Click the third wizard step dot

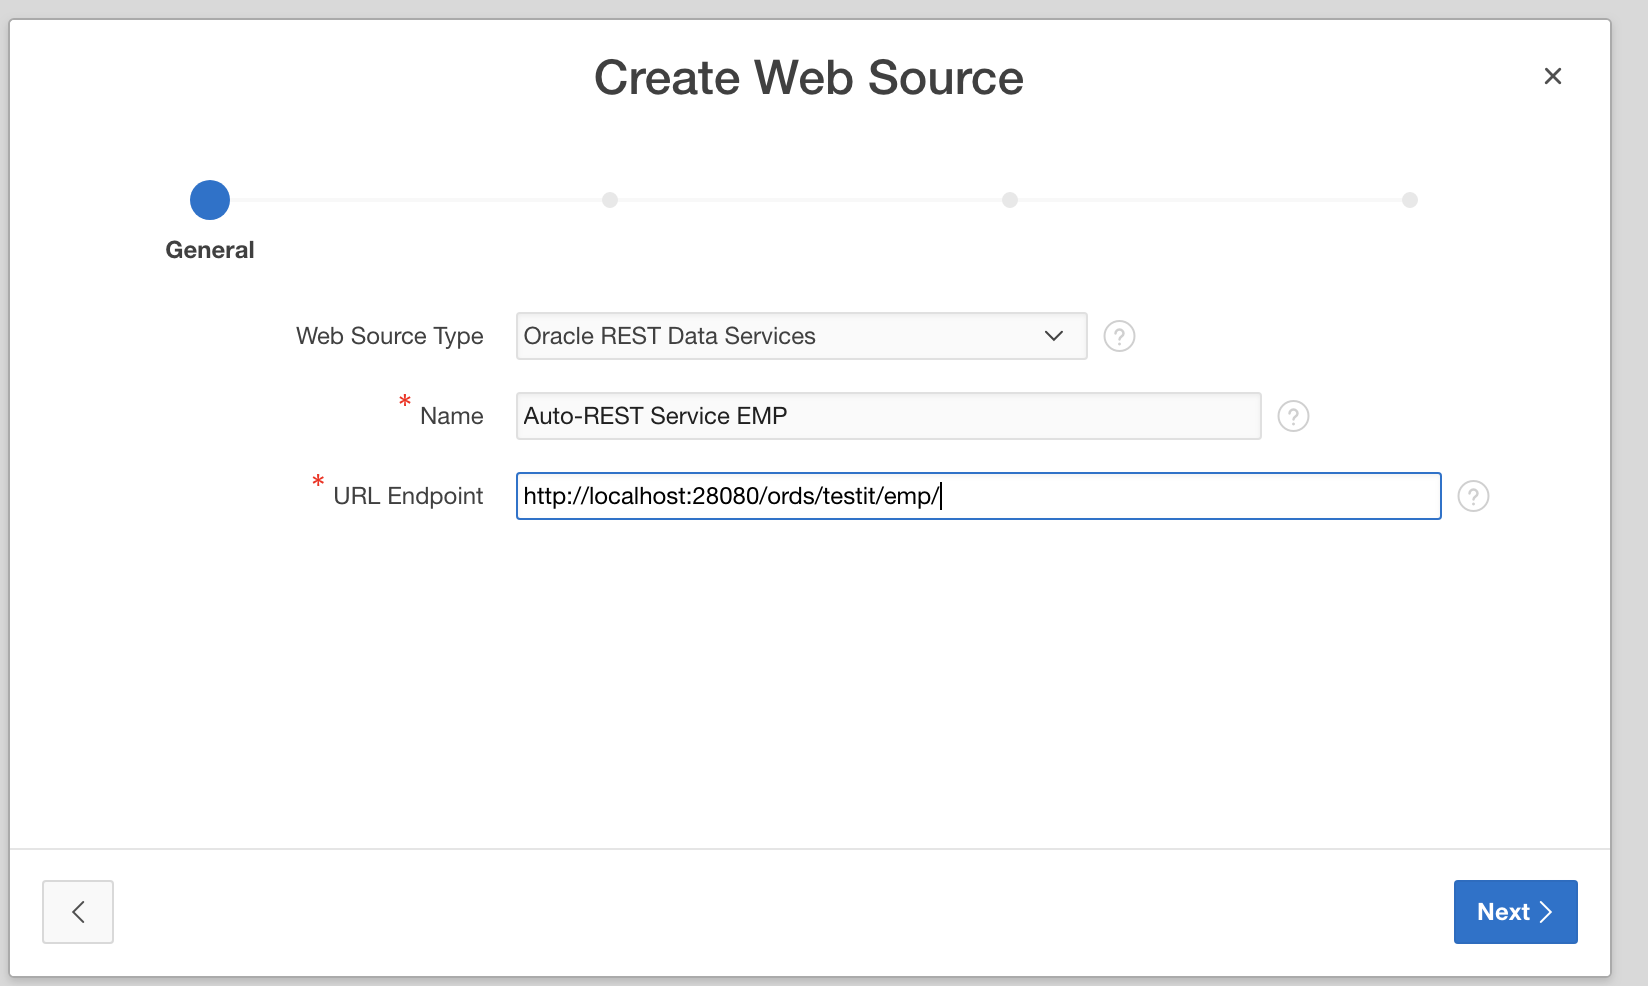pyautogui.click(x=1010, y=200)
